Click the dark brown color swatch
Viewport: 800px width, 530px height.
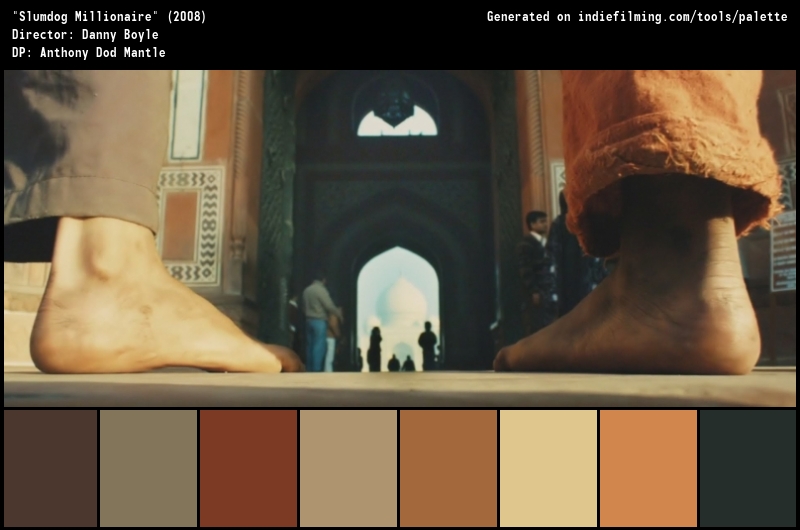coord(51,468)
